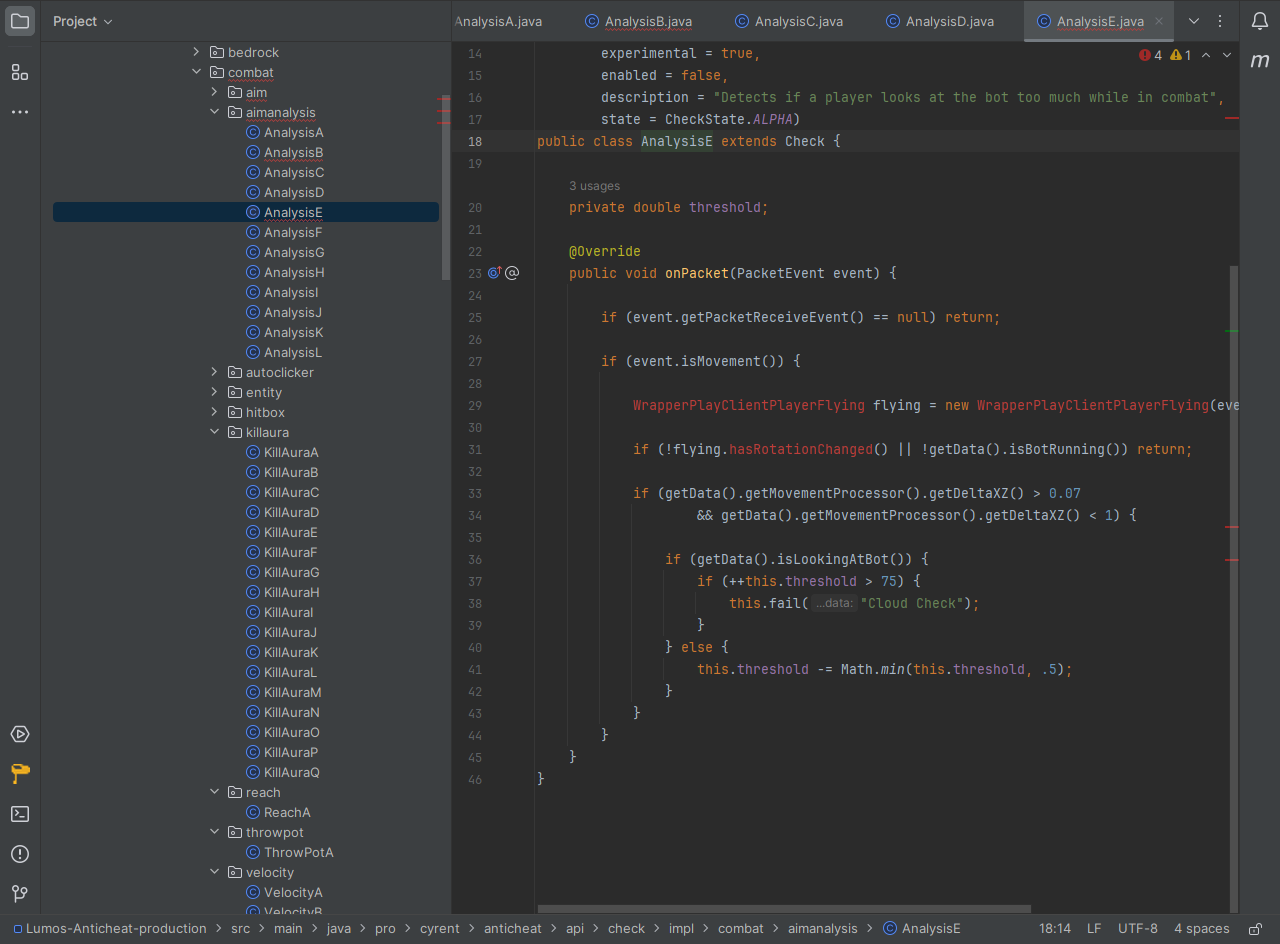Open the Project view dropdown
Viewport: 1280px width, 944px height.
(83, 21)
